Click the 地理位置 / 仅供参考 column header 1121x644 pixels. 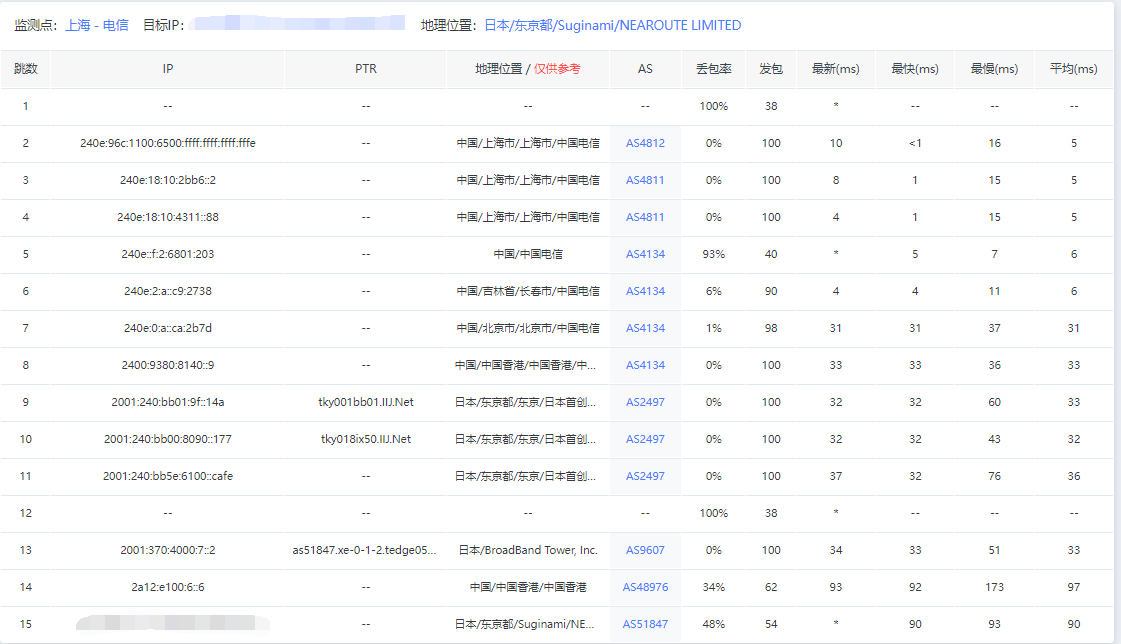click(528, 69)
